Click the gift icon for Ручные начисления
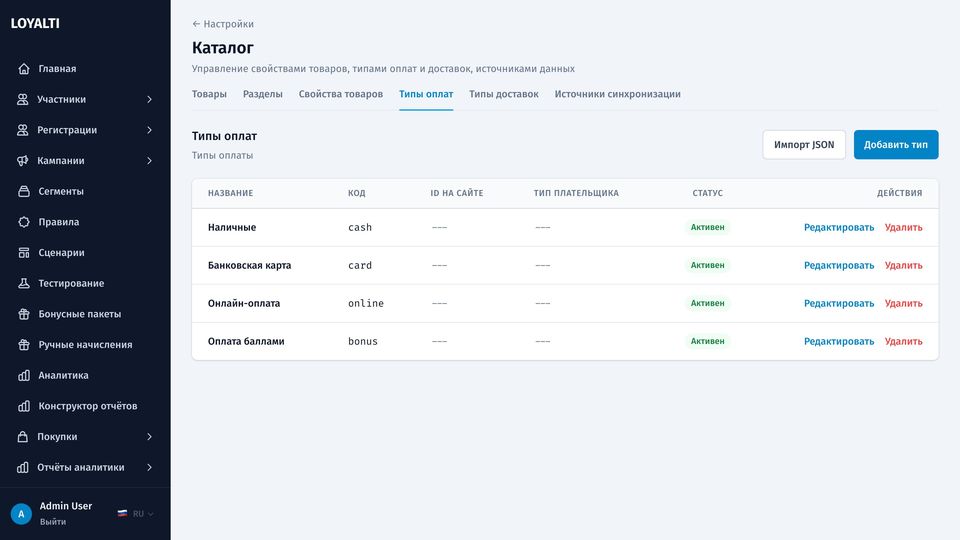 24,344
